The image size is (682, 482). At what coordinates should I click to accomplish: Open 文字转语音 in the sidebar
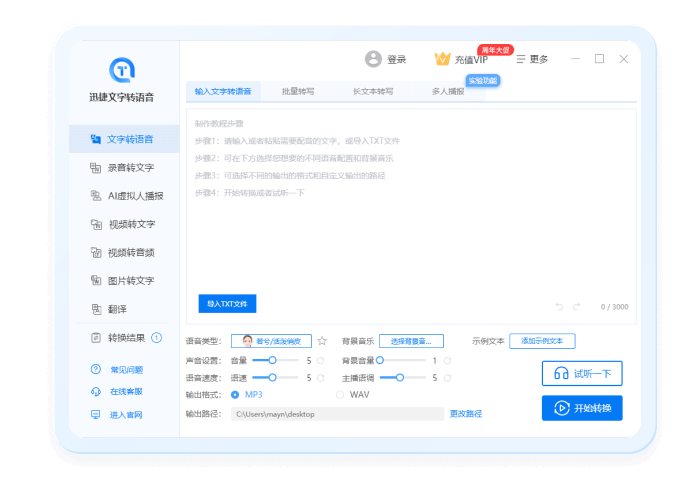pos(124,139)
